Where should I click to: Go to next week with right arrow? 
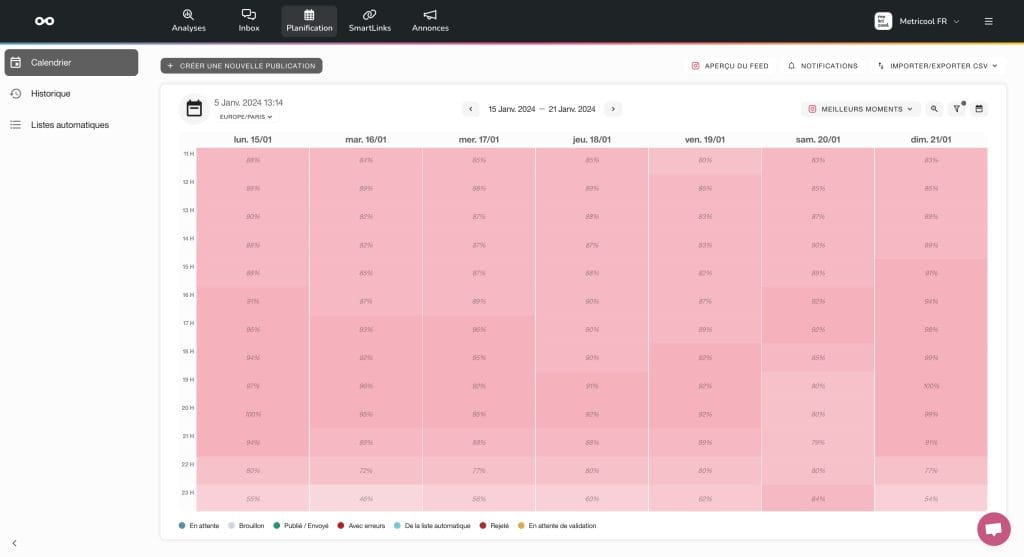[x=613, y=109]
